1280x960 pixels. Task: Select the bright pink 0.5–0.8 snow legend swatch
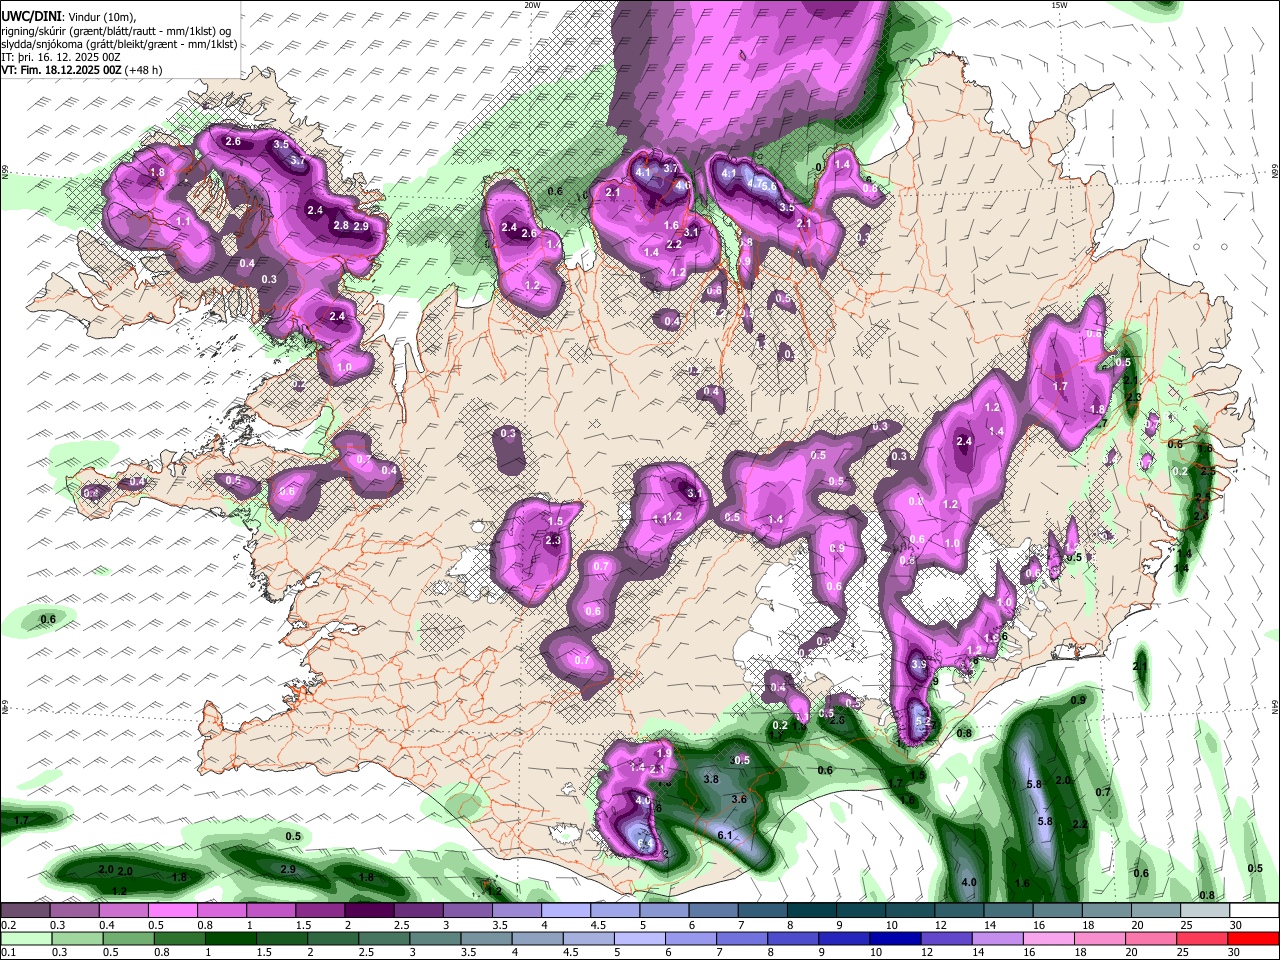172,911
